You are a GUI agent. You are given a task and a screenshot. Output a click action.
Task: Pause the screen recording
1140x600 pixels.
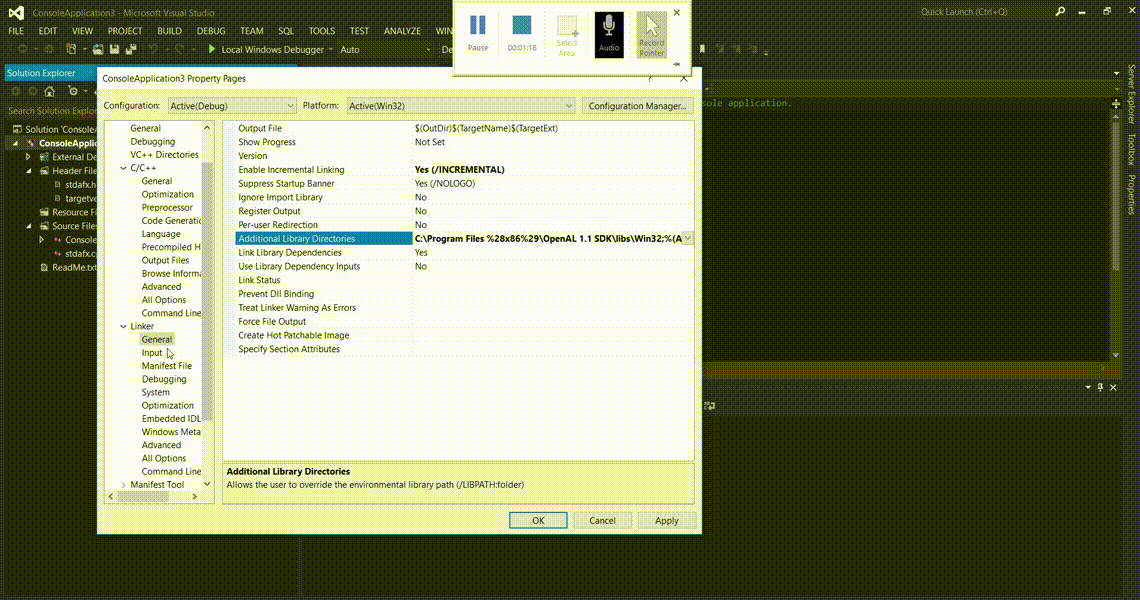click(x=478, y=33)
